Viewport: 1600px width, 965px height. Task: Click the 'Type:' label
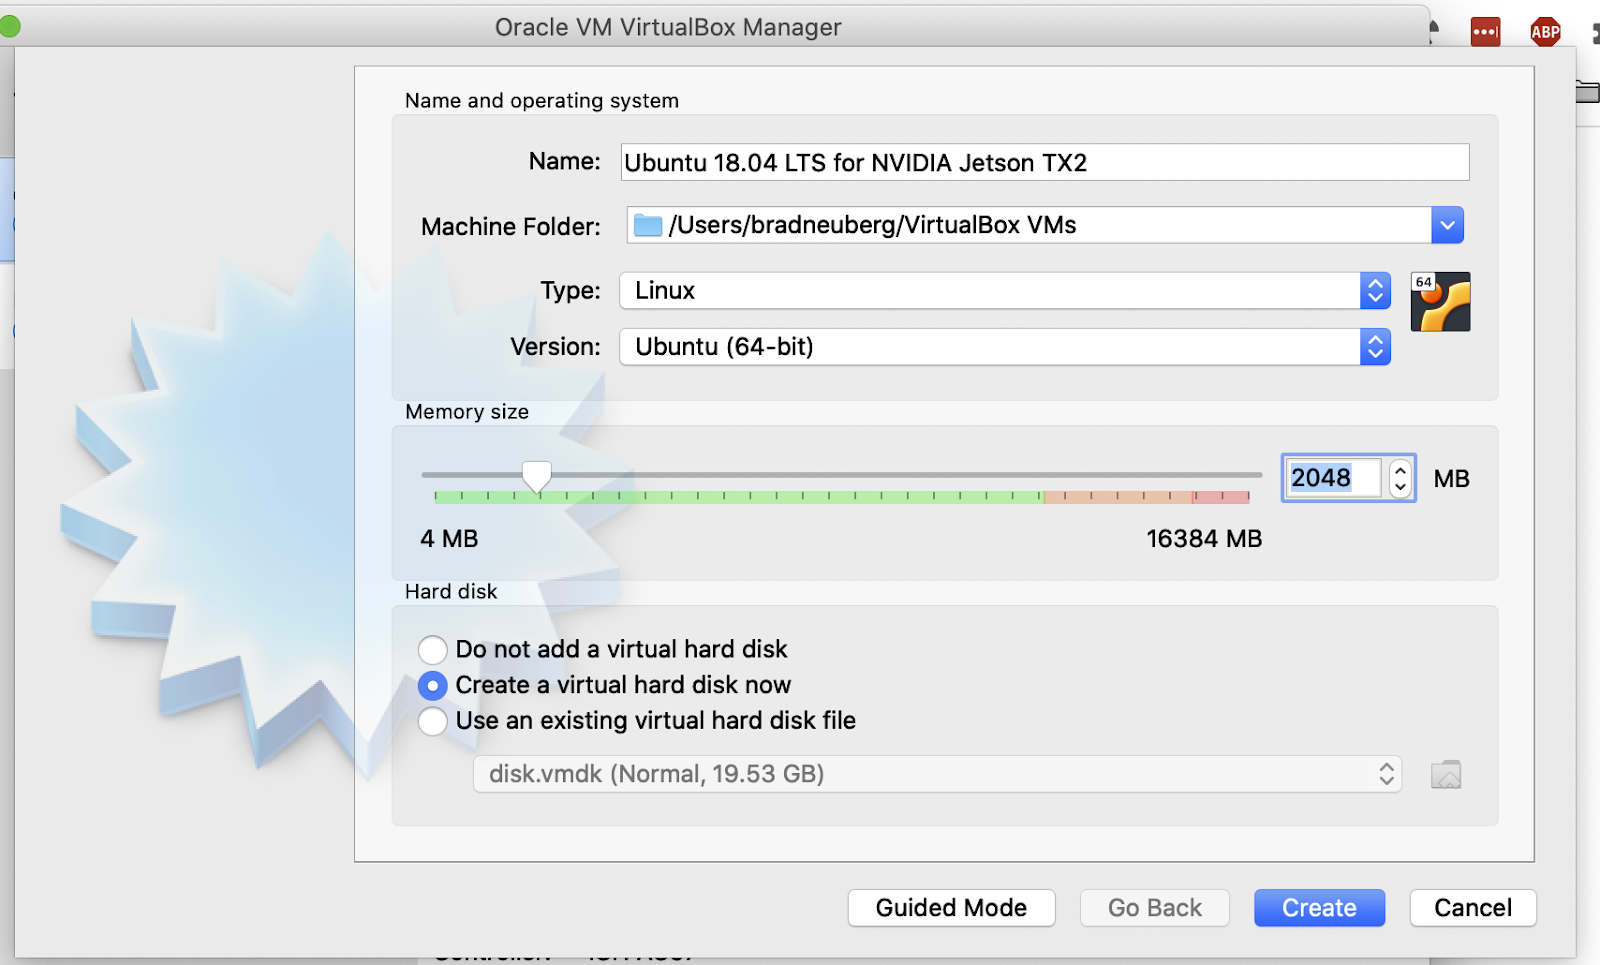[571, 291]
